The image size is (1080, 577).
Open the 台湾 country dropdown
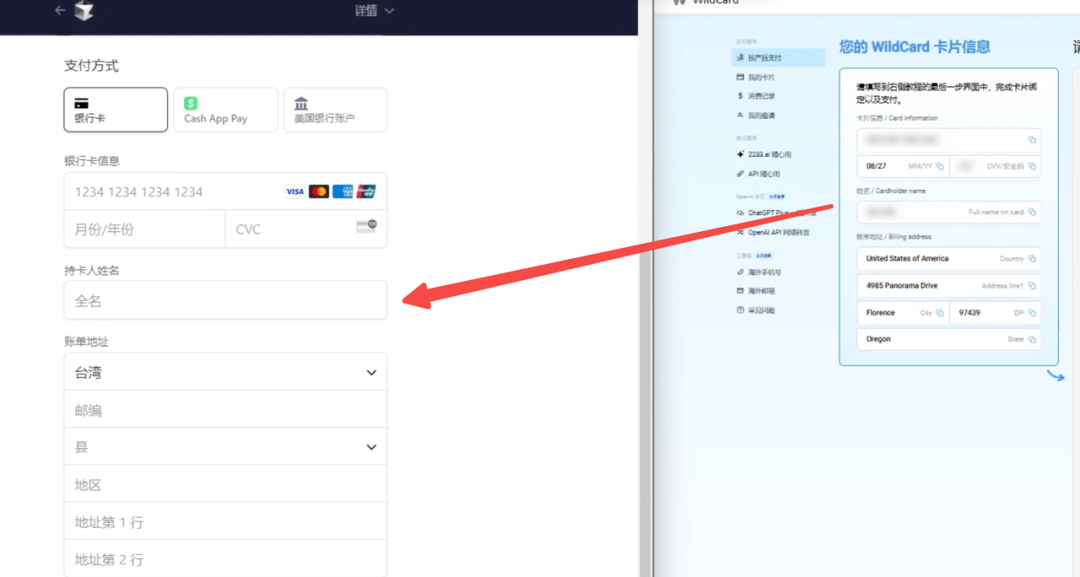coord(225,372)
